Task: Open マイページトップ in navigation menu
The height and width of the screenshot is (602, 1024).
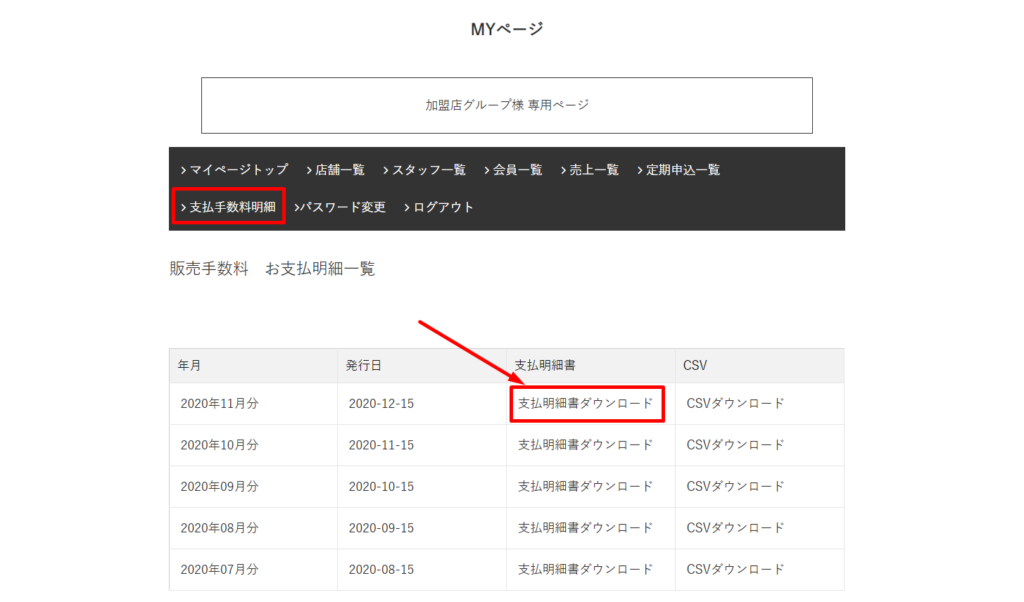Action: [x=238, y=170]
